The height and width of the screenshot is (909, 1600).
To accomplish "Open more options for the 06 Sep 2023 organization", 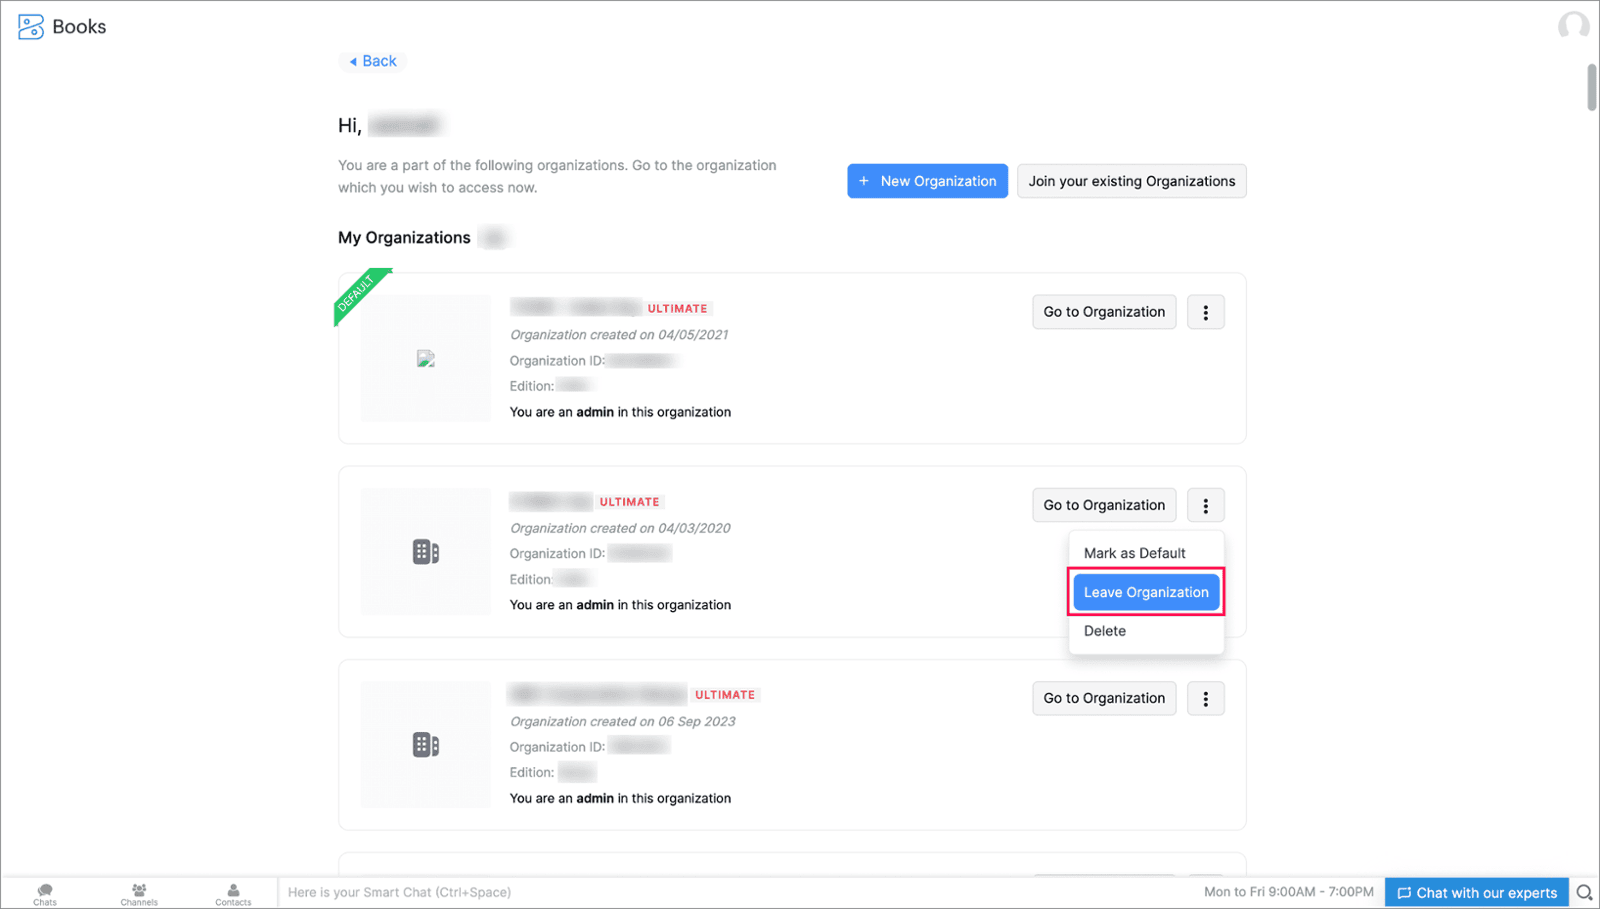I will tap(1205, 698).
